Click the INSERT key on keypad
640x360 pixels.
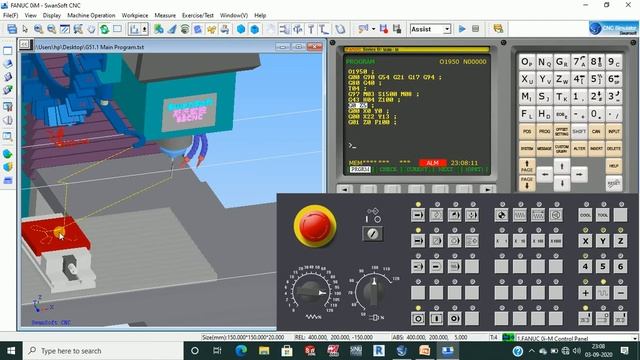click(x=596, y=149)
